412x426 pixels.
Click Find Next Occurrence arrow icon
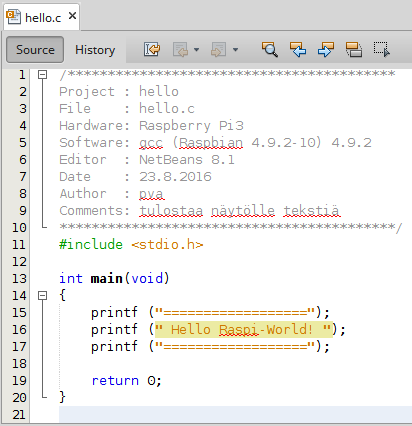tap(326, 50)
